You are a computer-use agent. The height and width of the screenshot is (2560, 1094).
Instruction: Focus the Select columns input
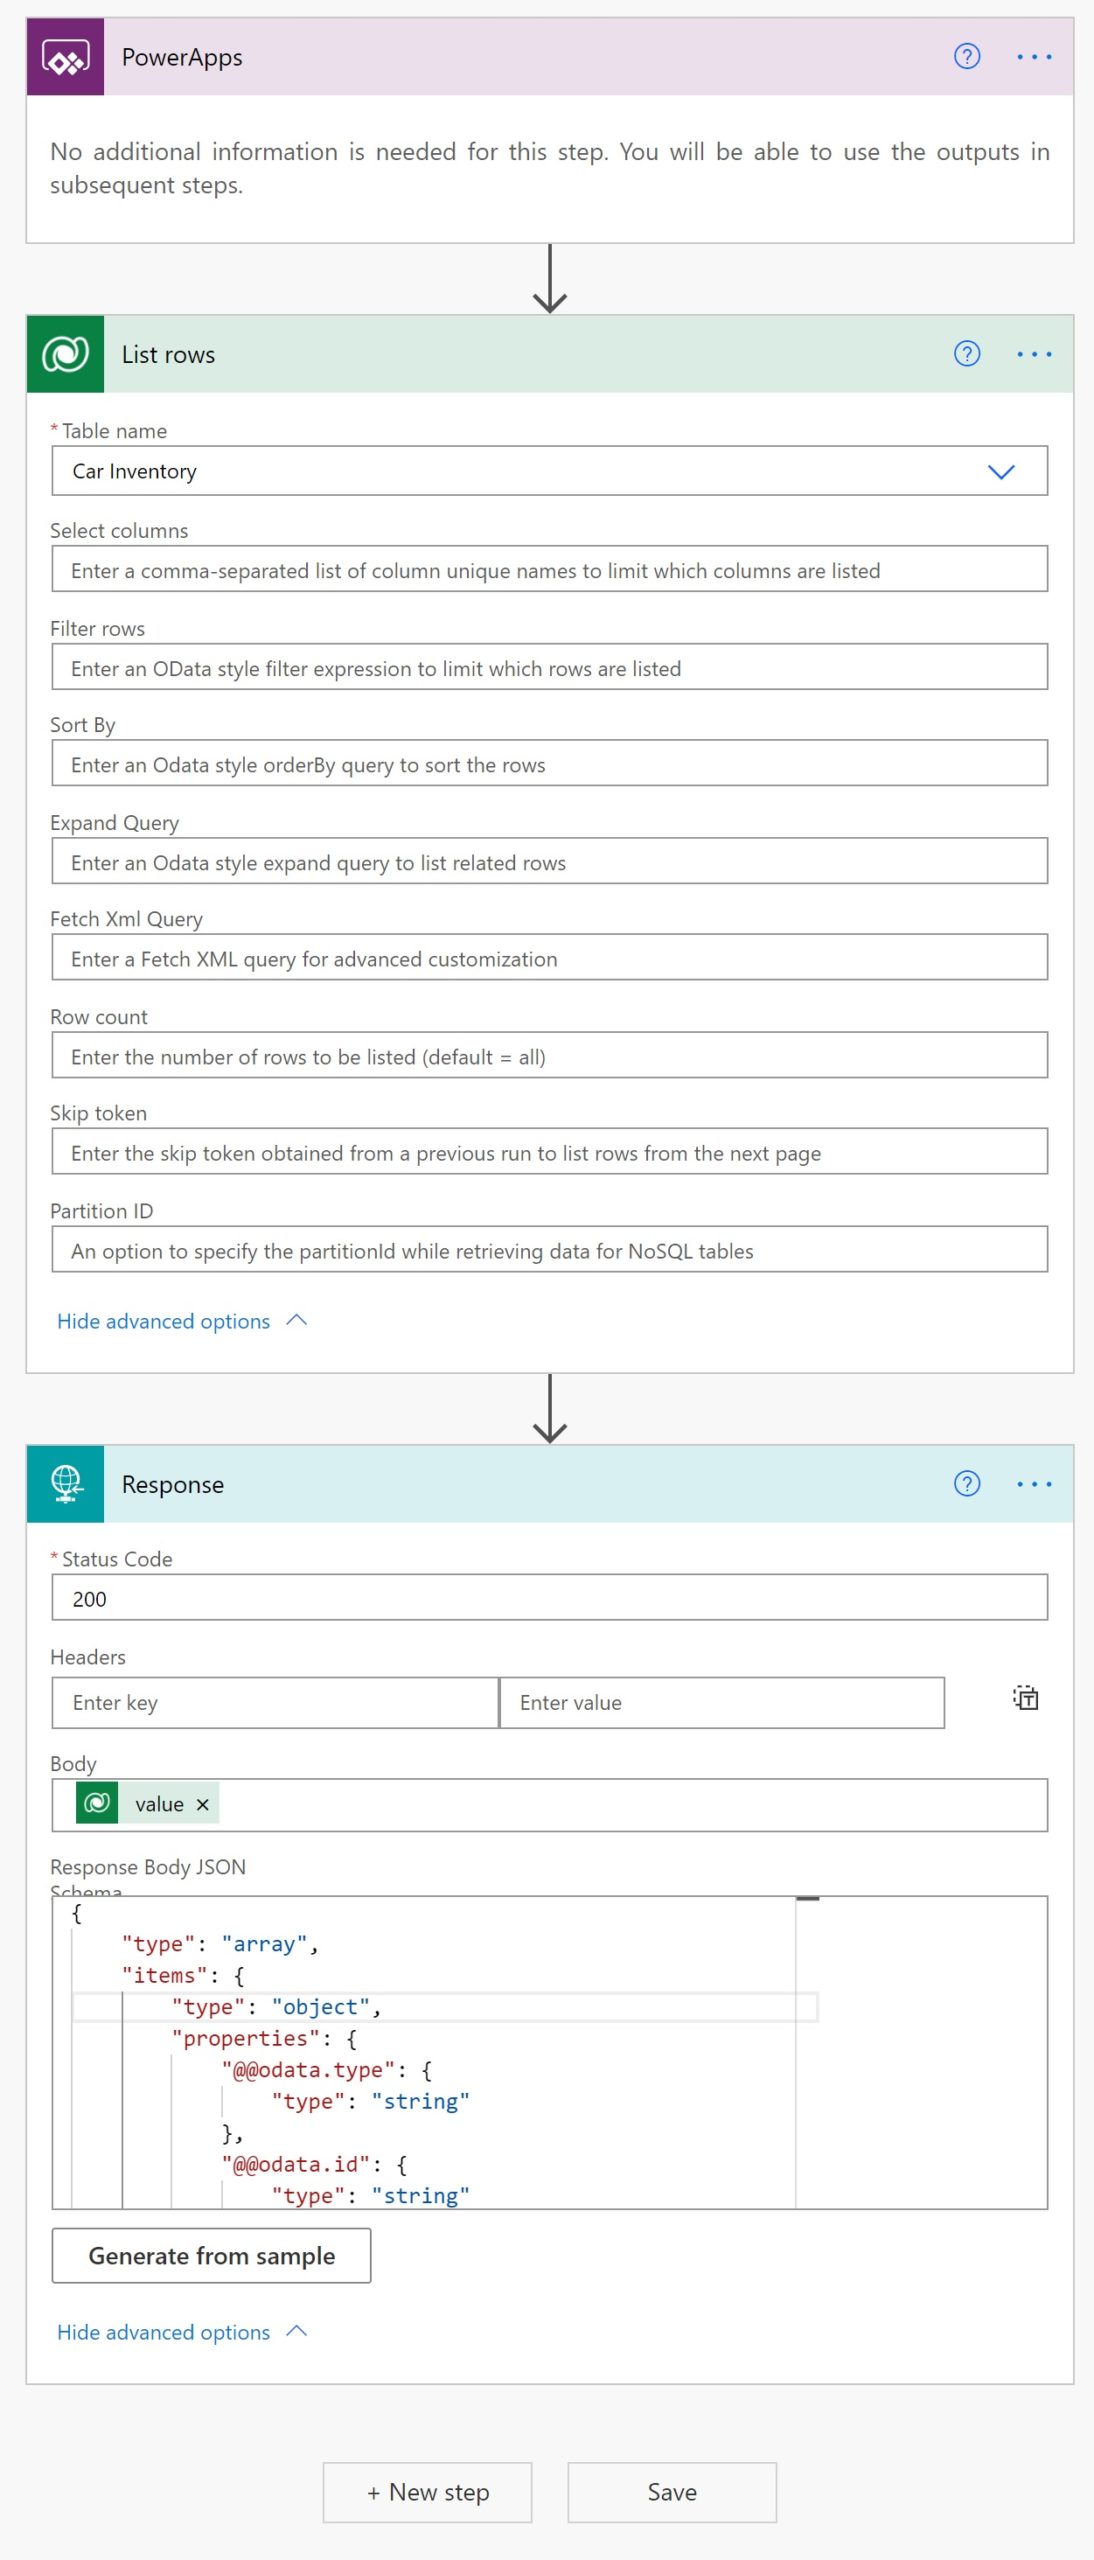(549, 569)
